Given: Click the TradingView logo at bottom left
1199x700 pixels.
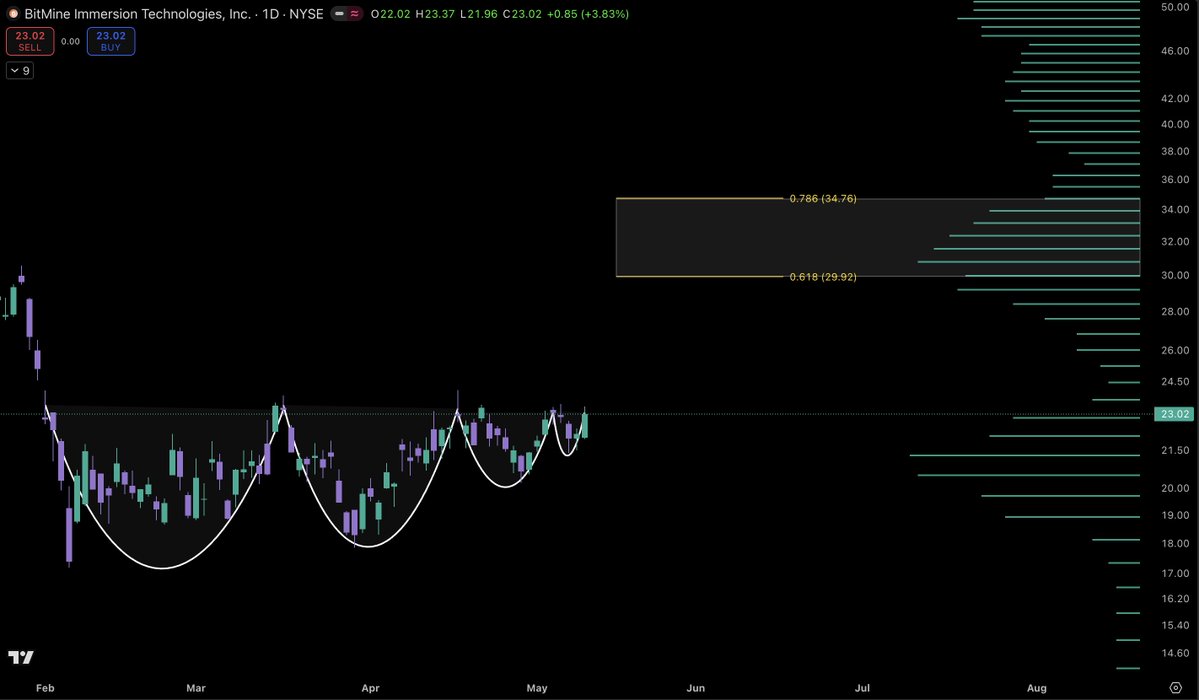Looking at the screenshot, I should (21, 657).
